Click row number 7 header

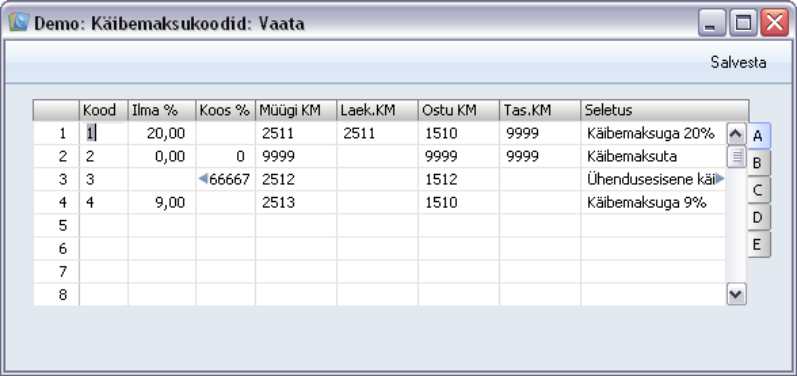coord(56,272)
